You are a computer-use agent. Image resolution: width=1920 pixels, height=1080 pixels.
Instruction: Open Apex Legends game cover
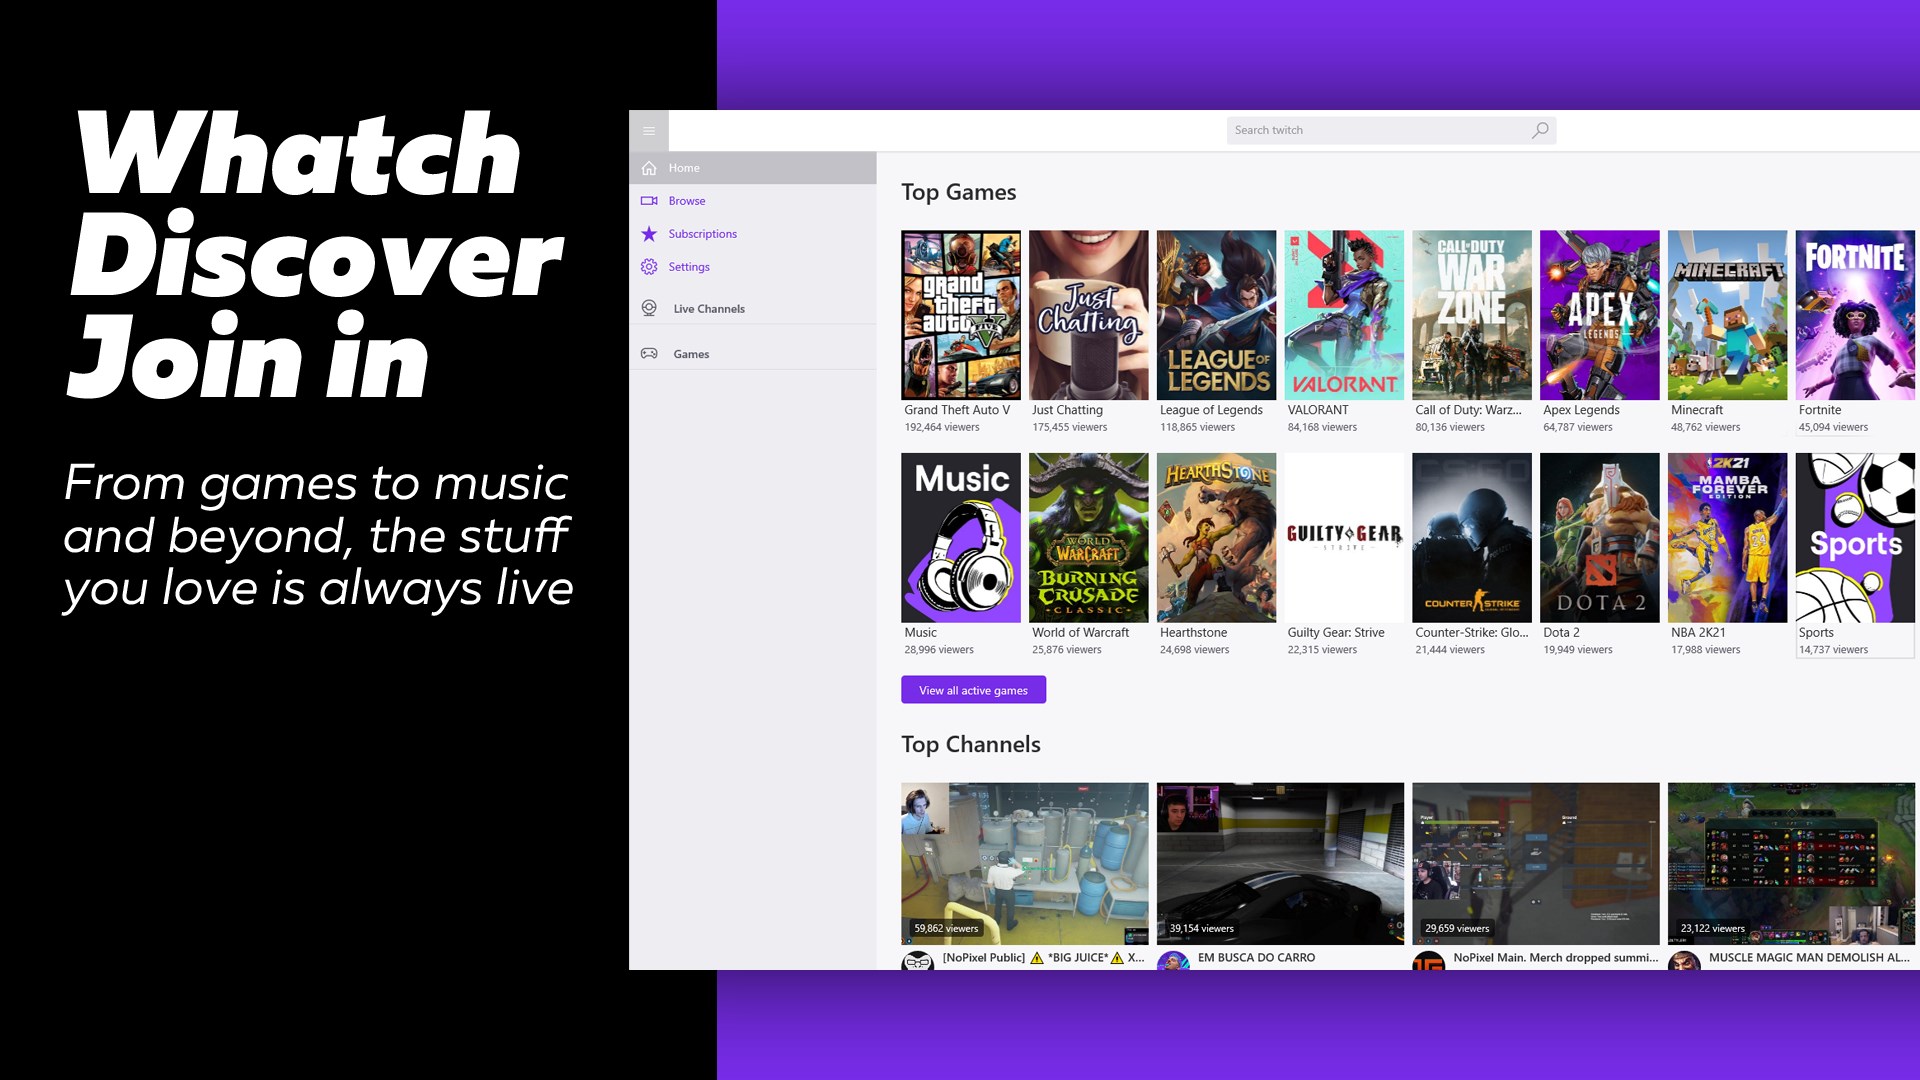coord(1599,315)
